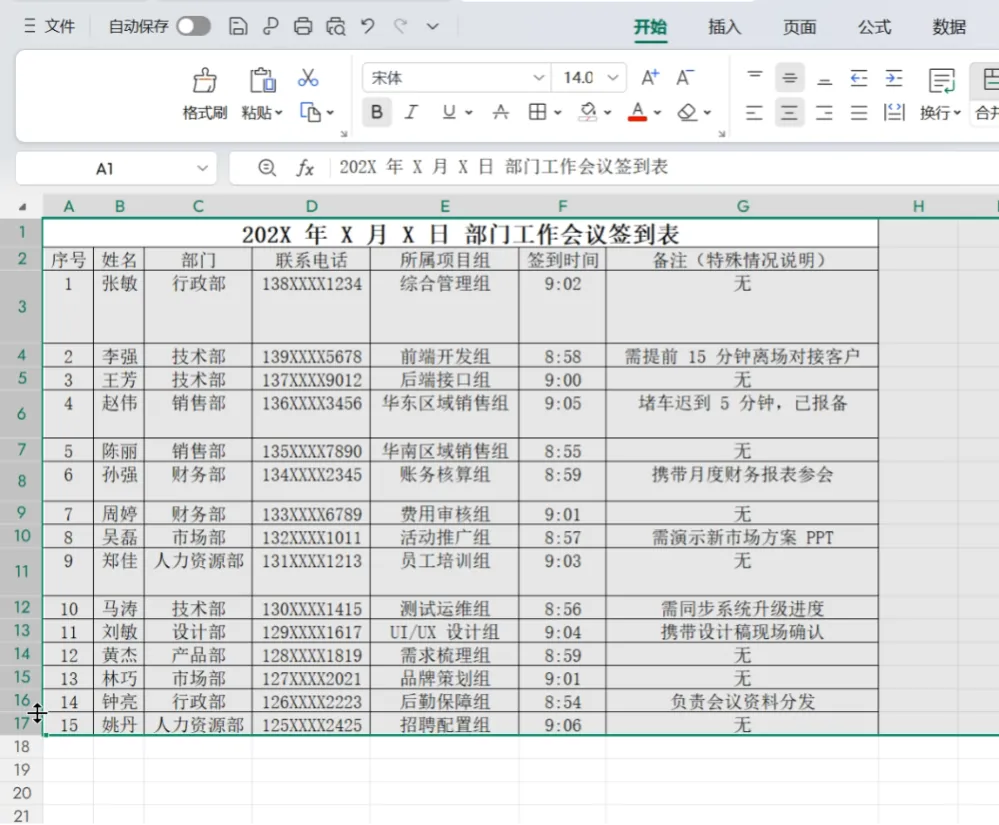Switch to the 数据 tab
The image size is (999, 825).
[949, 27]
